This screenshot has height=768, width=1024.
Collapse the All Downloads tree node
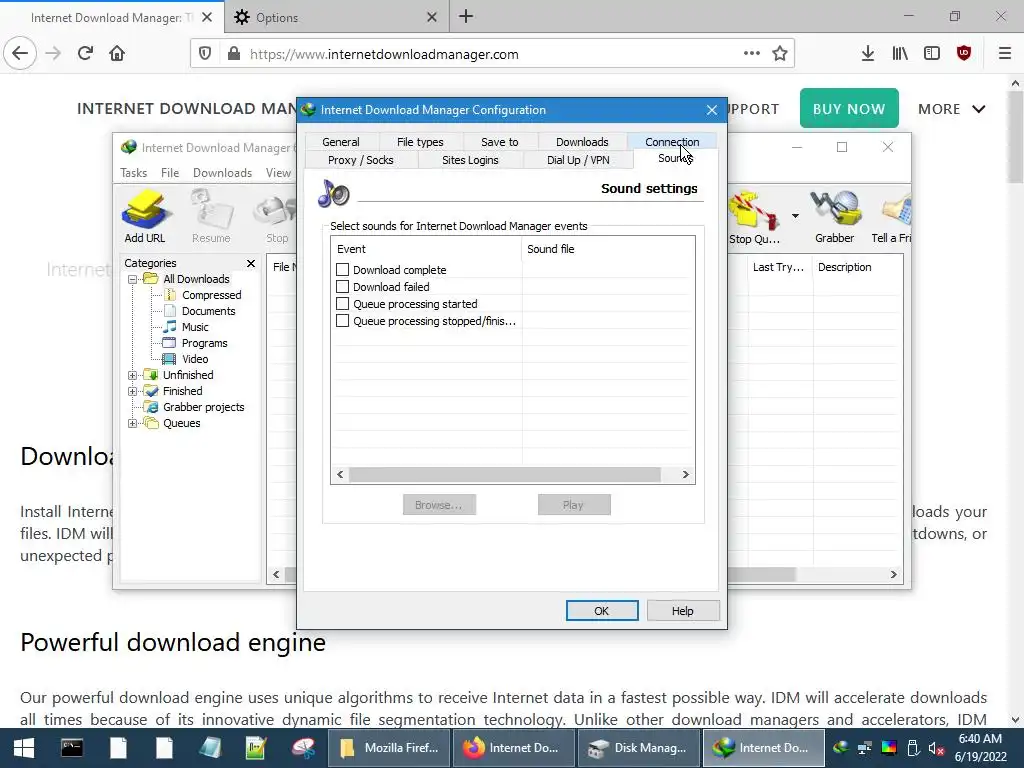click(133, 280)
